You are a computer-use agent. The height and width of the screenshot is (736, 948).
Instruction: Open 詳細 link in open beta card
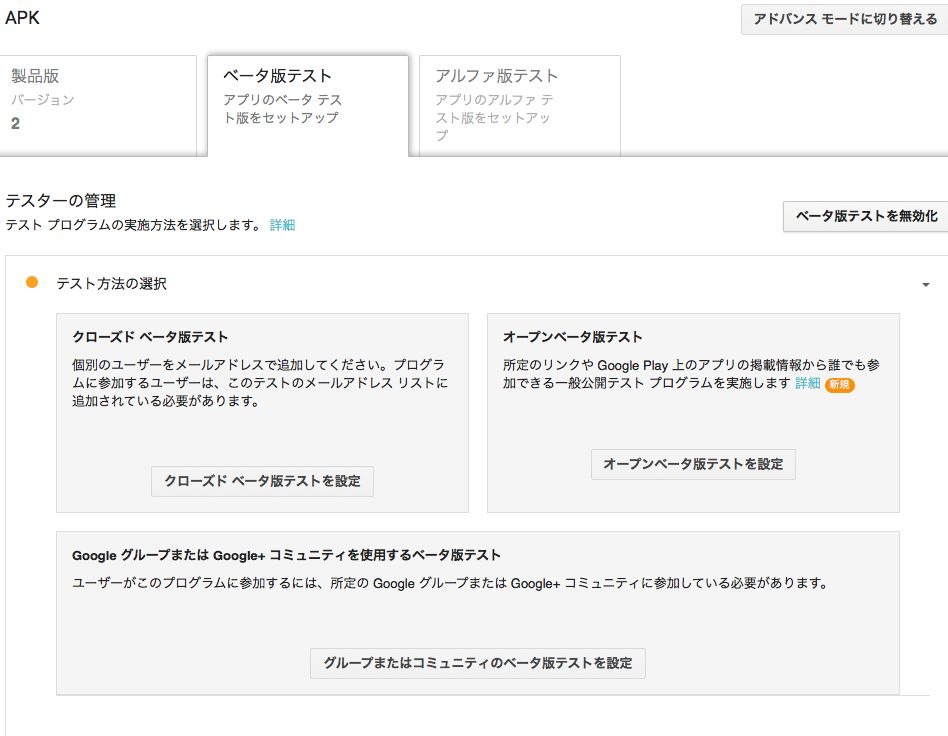(807, 384)
